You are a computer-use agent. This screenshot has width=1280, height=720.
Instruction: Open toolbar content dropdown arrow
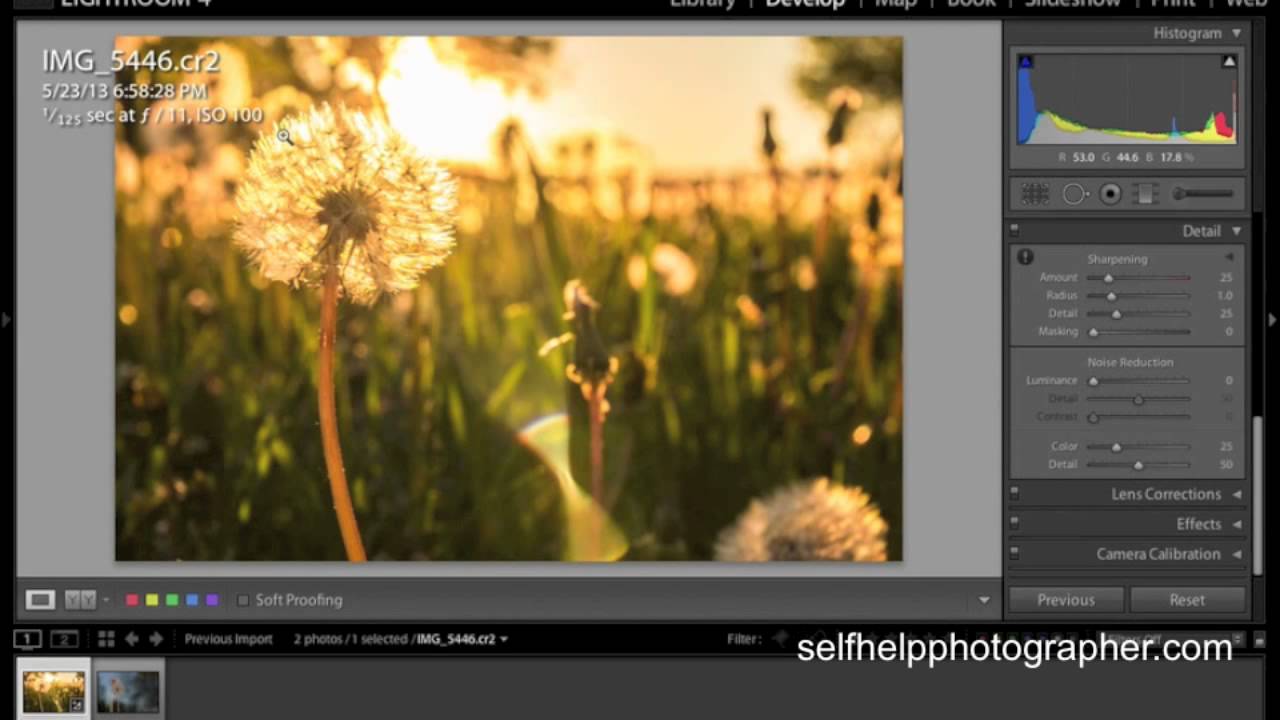(984, 600)
